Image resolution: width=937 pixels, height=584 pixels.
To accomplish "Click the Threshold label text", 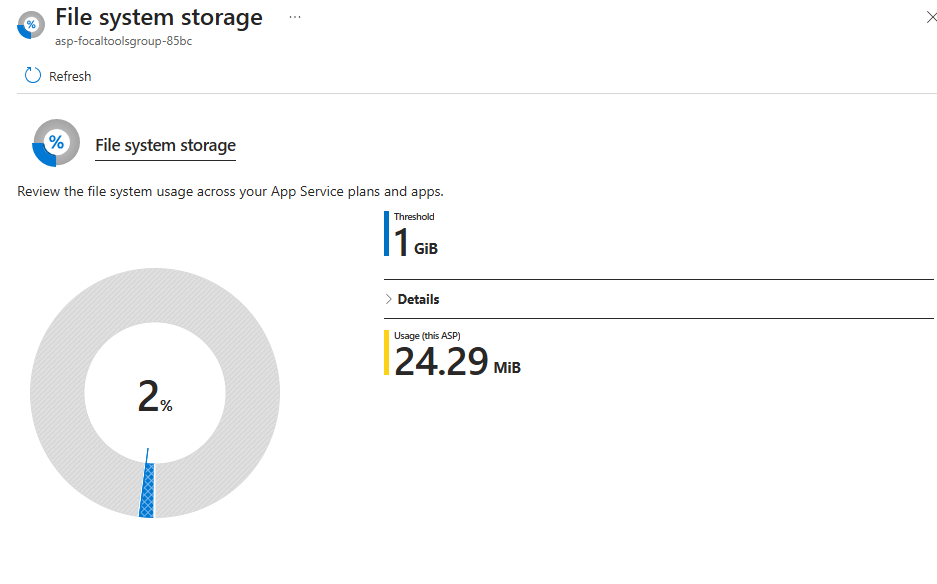I will click(414, 216).
